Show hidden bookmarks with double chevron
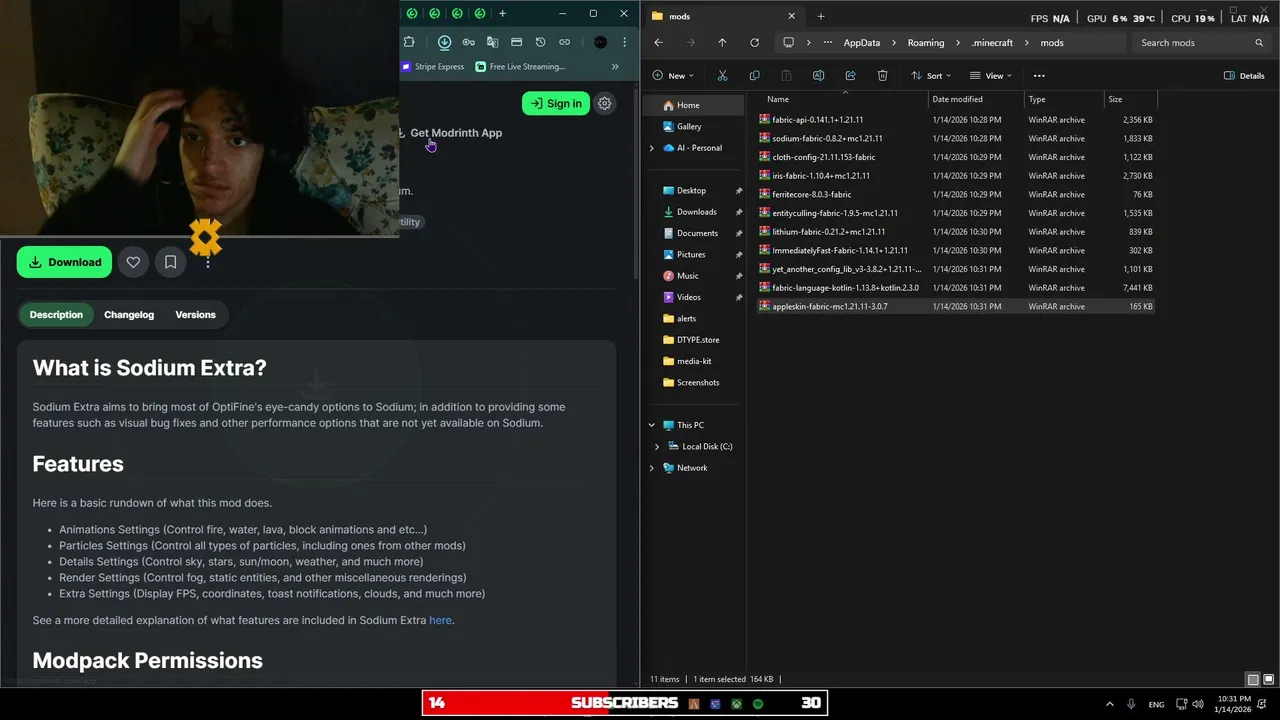The width and height of the screenshot is (1280, 720). click(x=615, y=66)
